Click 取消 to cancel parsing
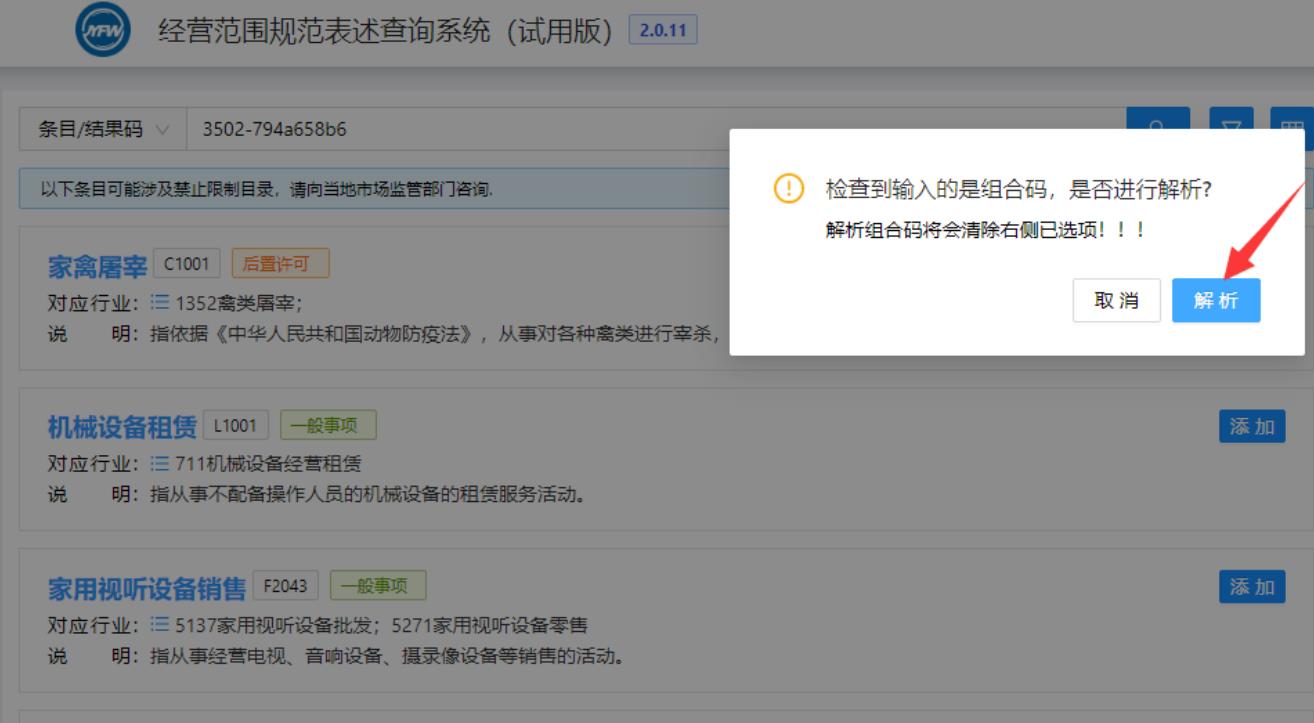 (x=1116, y=300)
